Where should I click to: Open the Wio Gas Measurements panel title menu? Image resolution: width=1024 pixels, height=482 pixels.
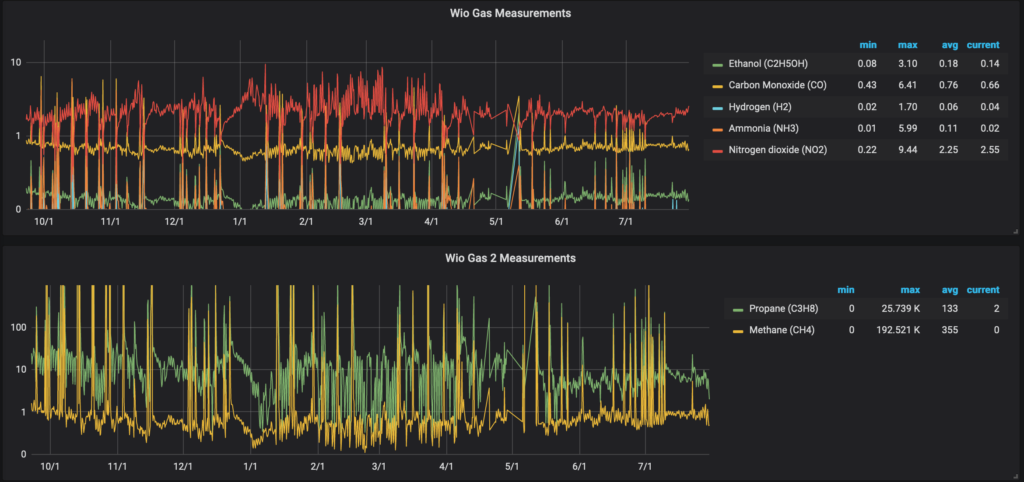click(x=512, y=13)
